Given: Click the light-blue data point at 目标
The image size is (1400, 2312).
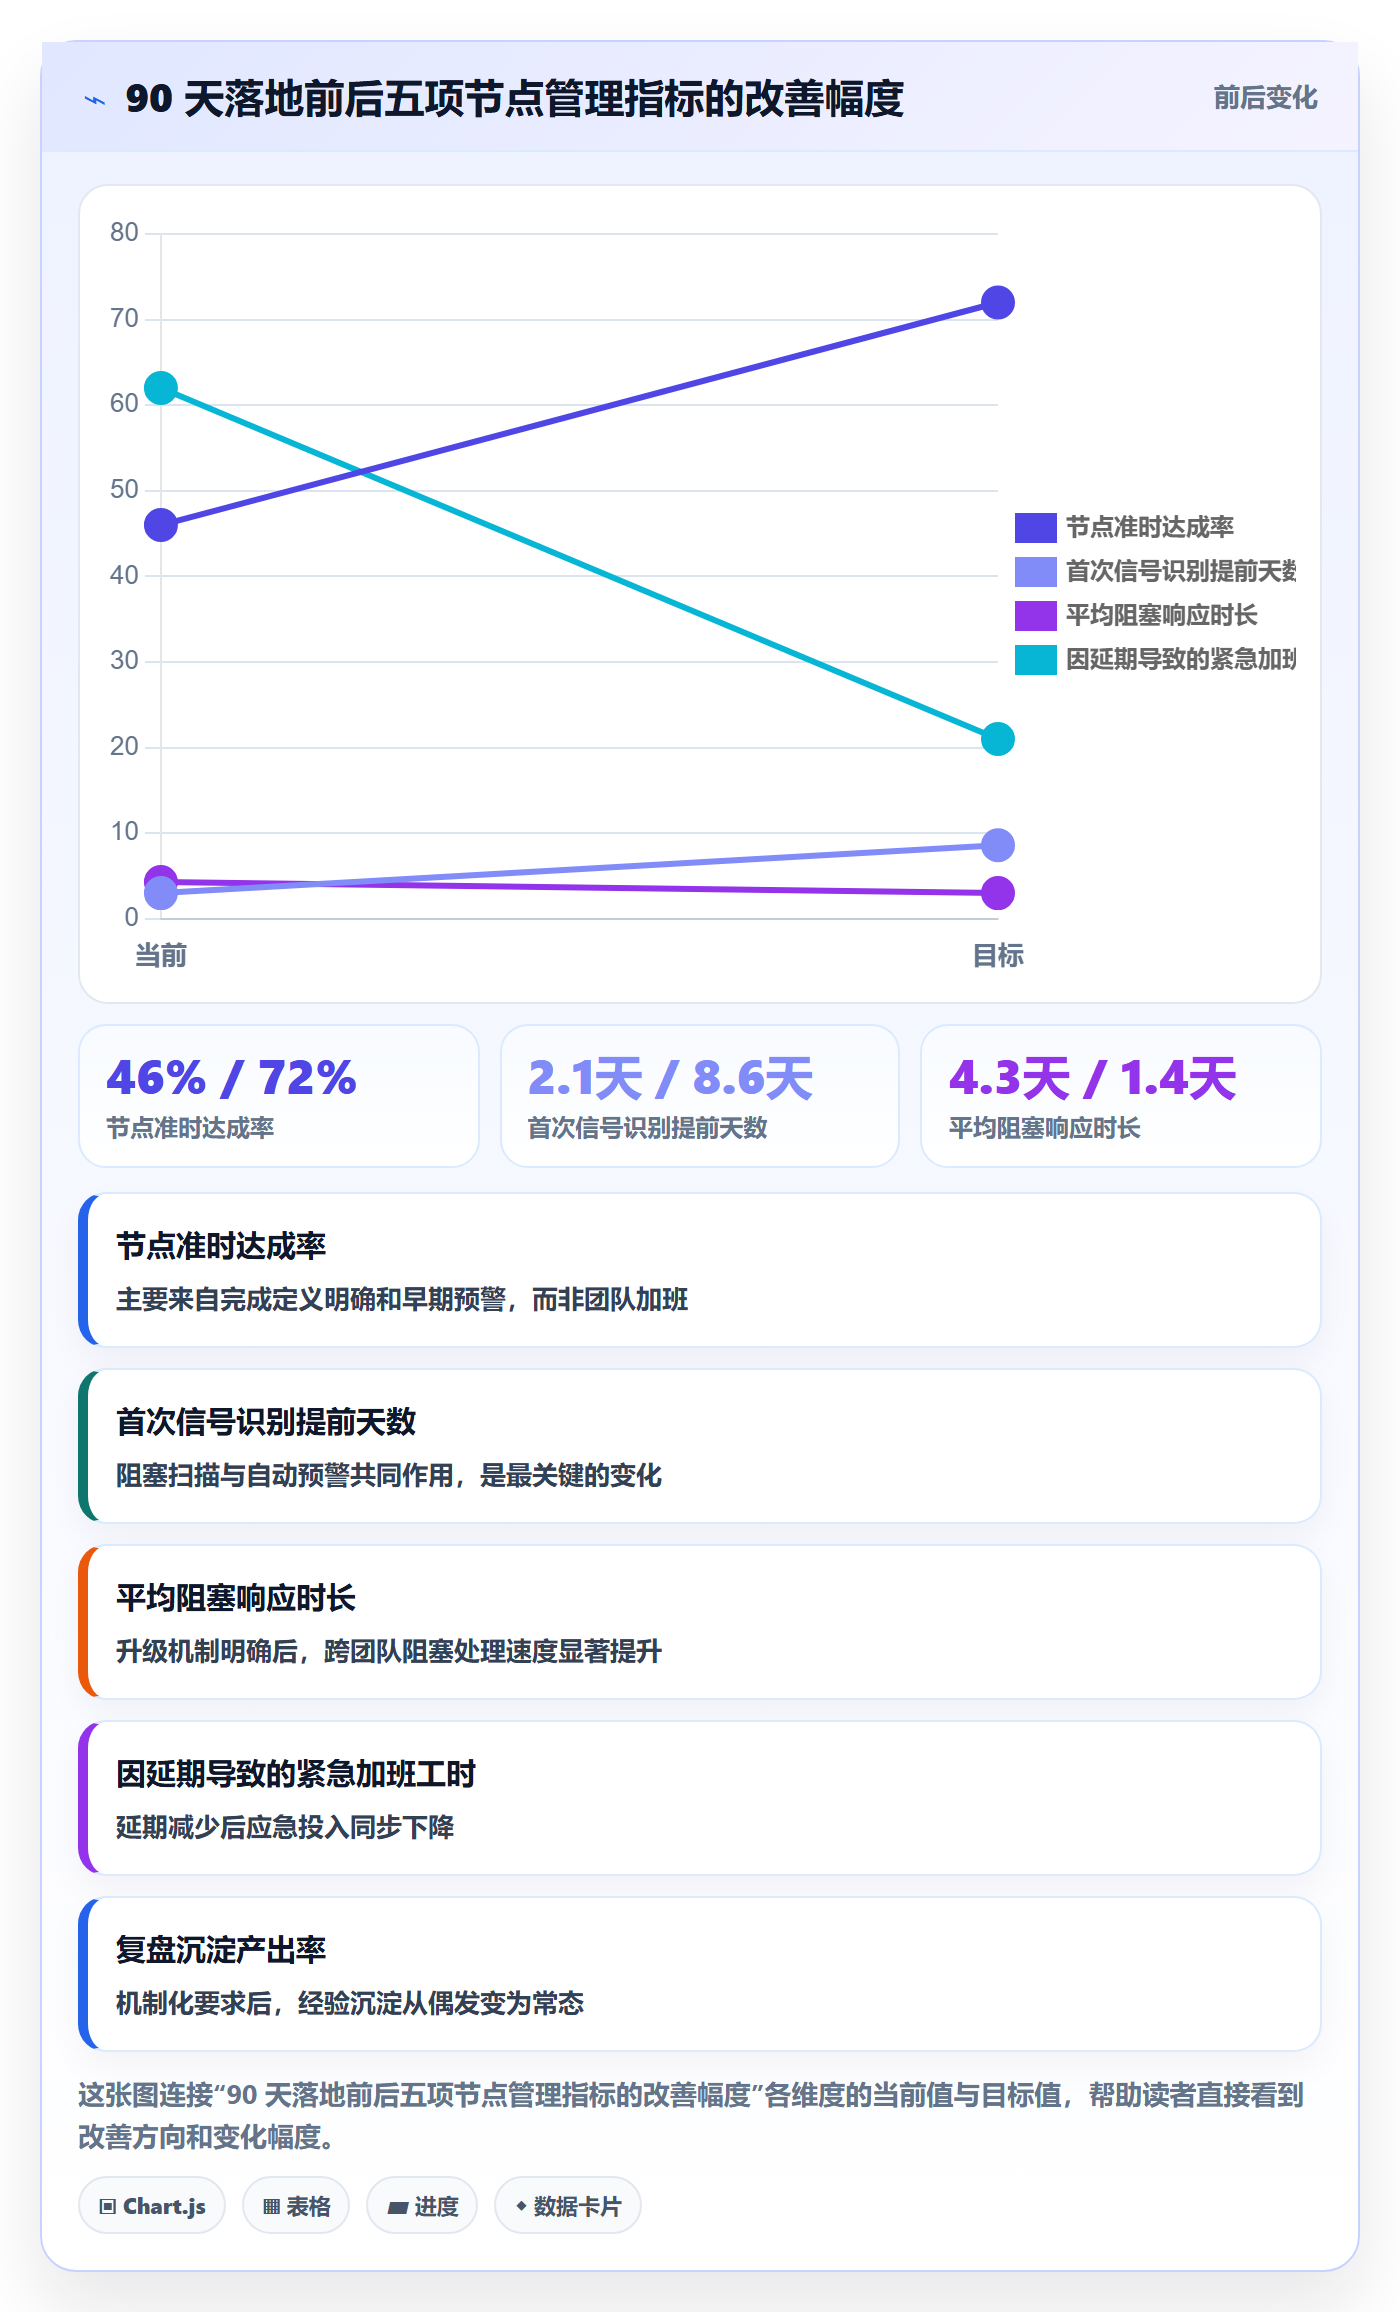Looking at the screenshot, I should pyautogui.click(x=998, y=845).
